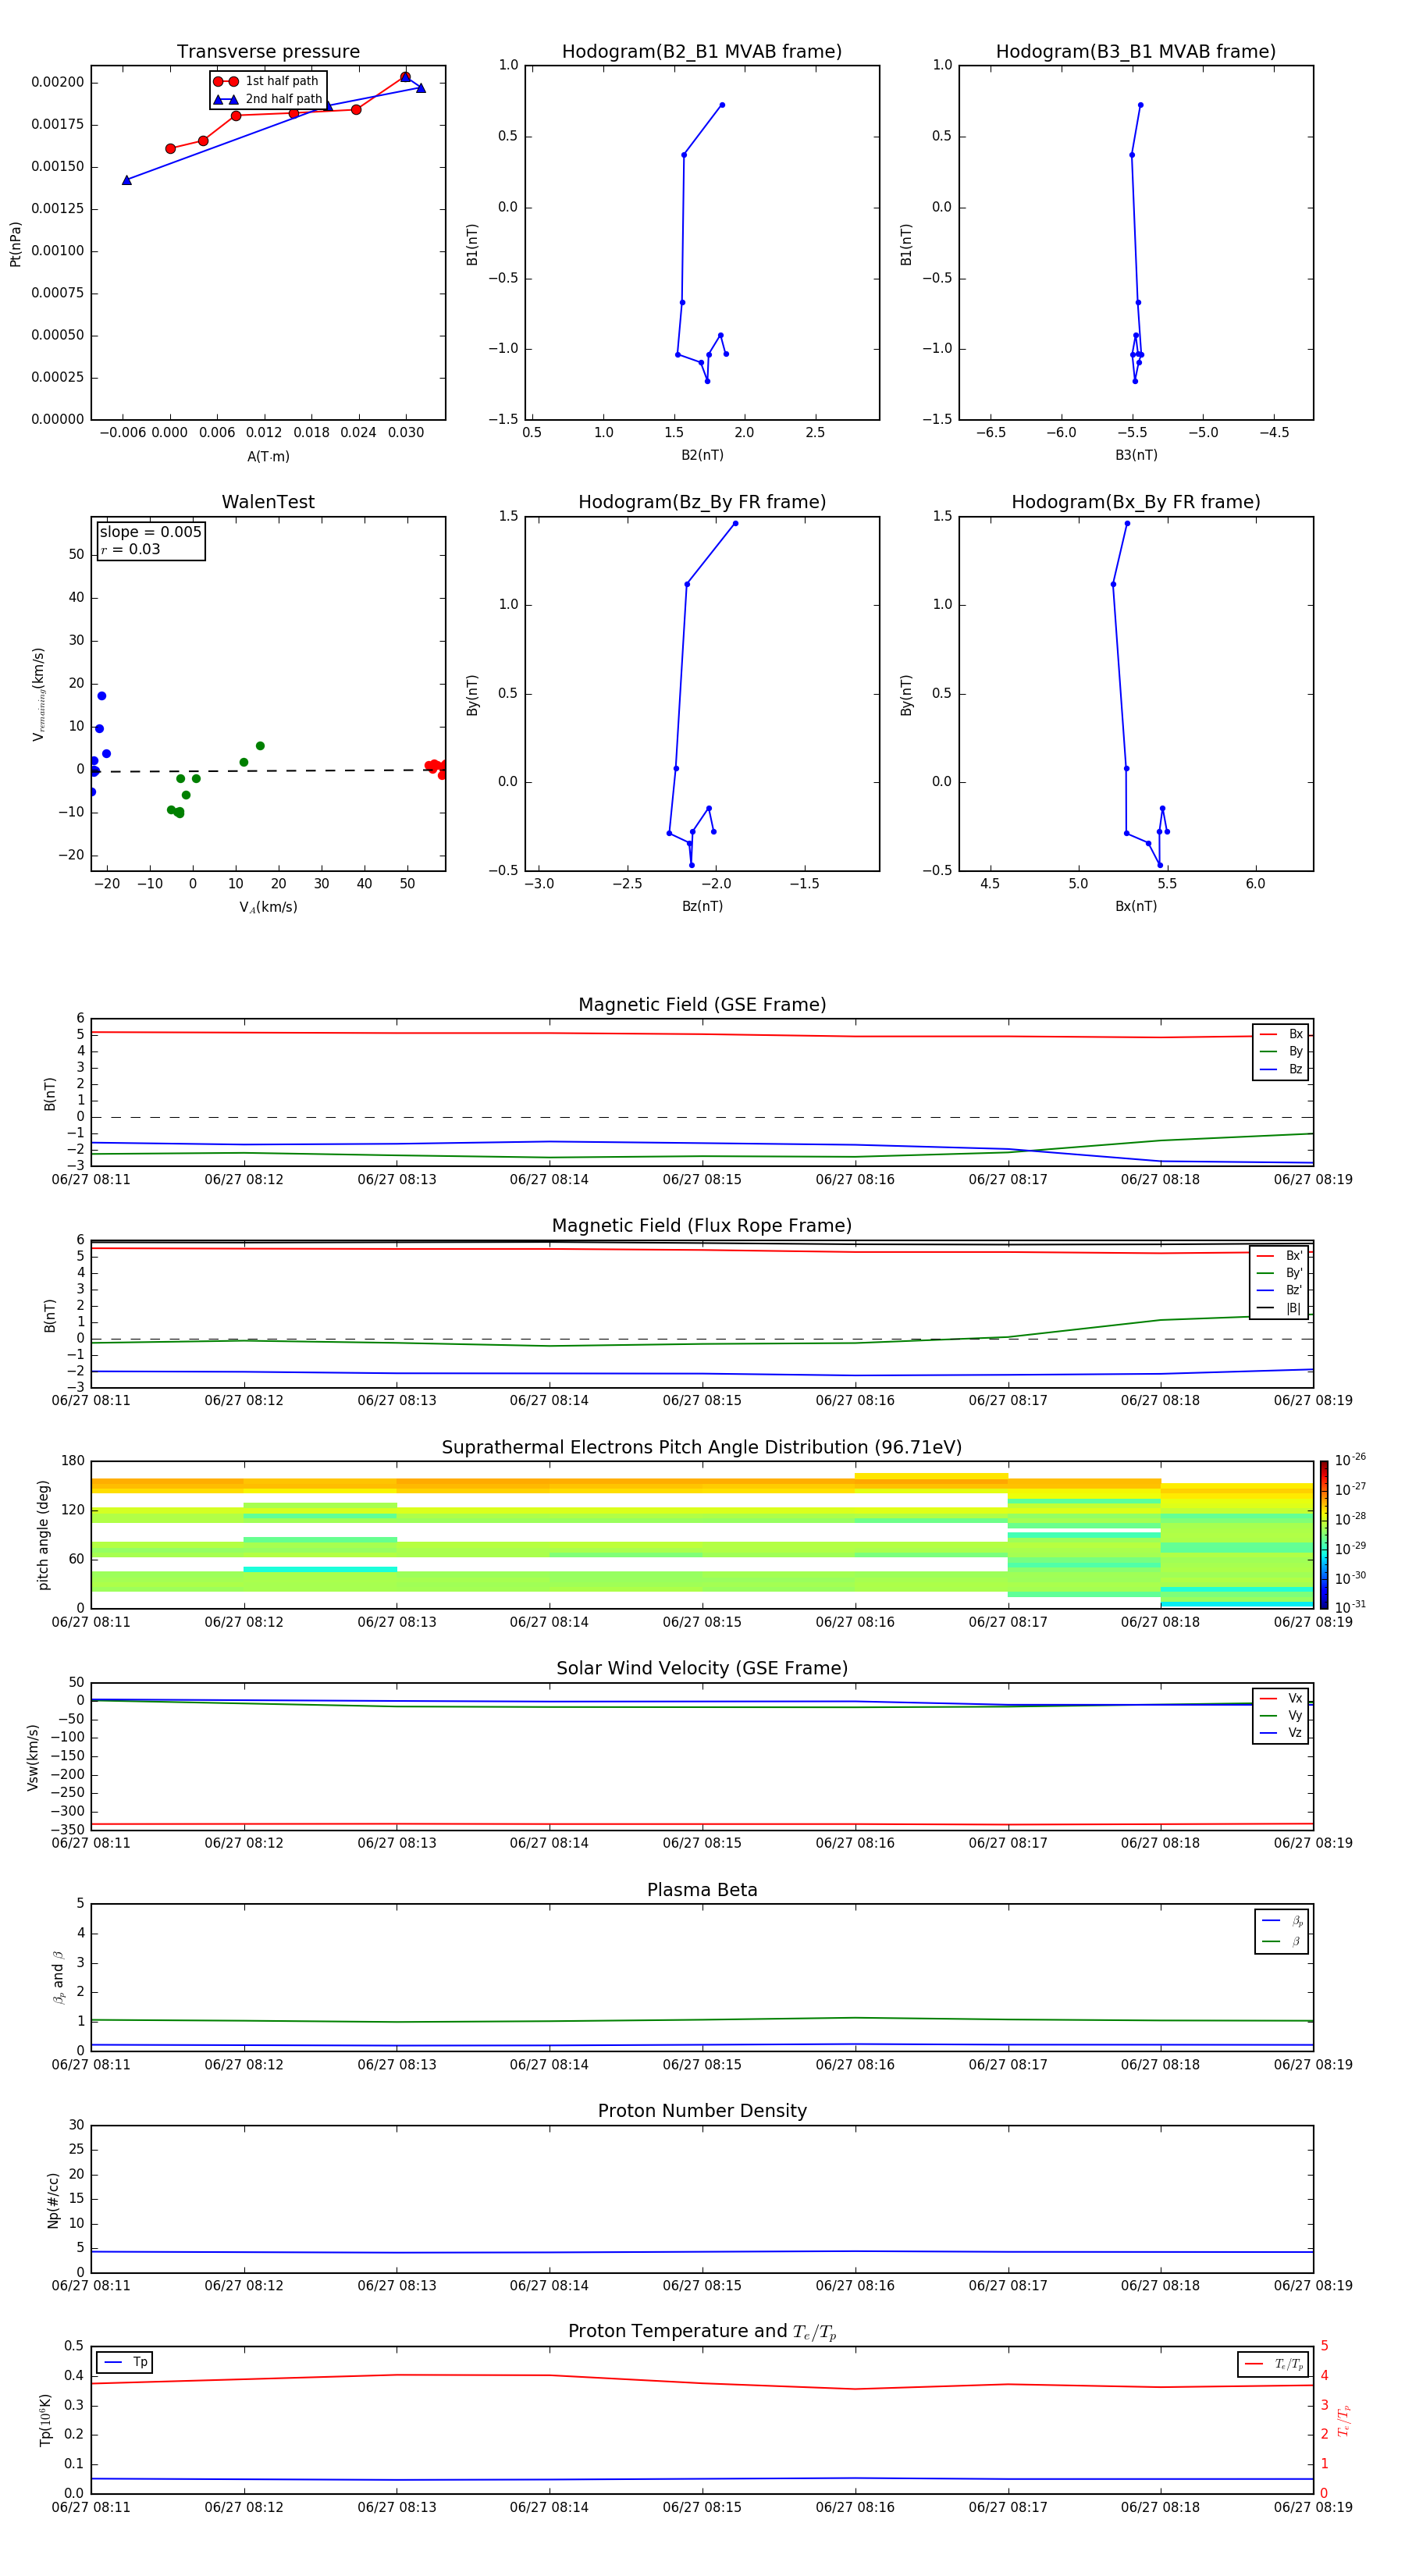
Task: Click the Te/Tp legend box in temperature plot
Action: tap(1272, 2364)
